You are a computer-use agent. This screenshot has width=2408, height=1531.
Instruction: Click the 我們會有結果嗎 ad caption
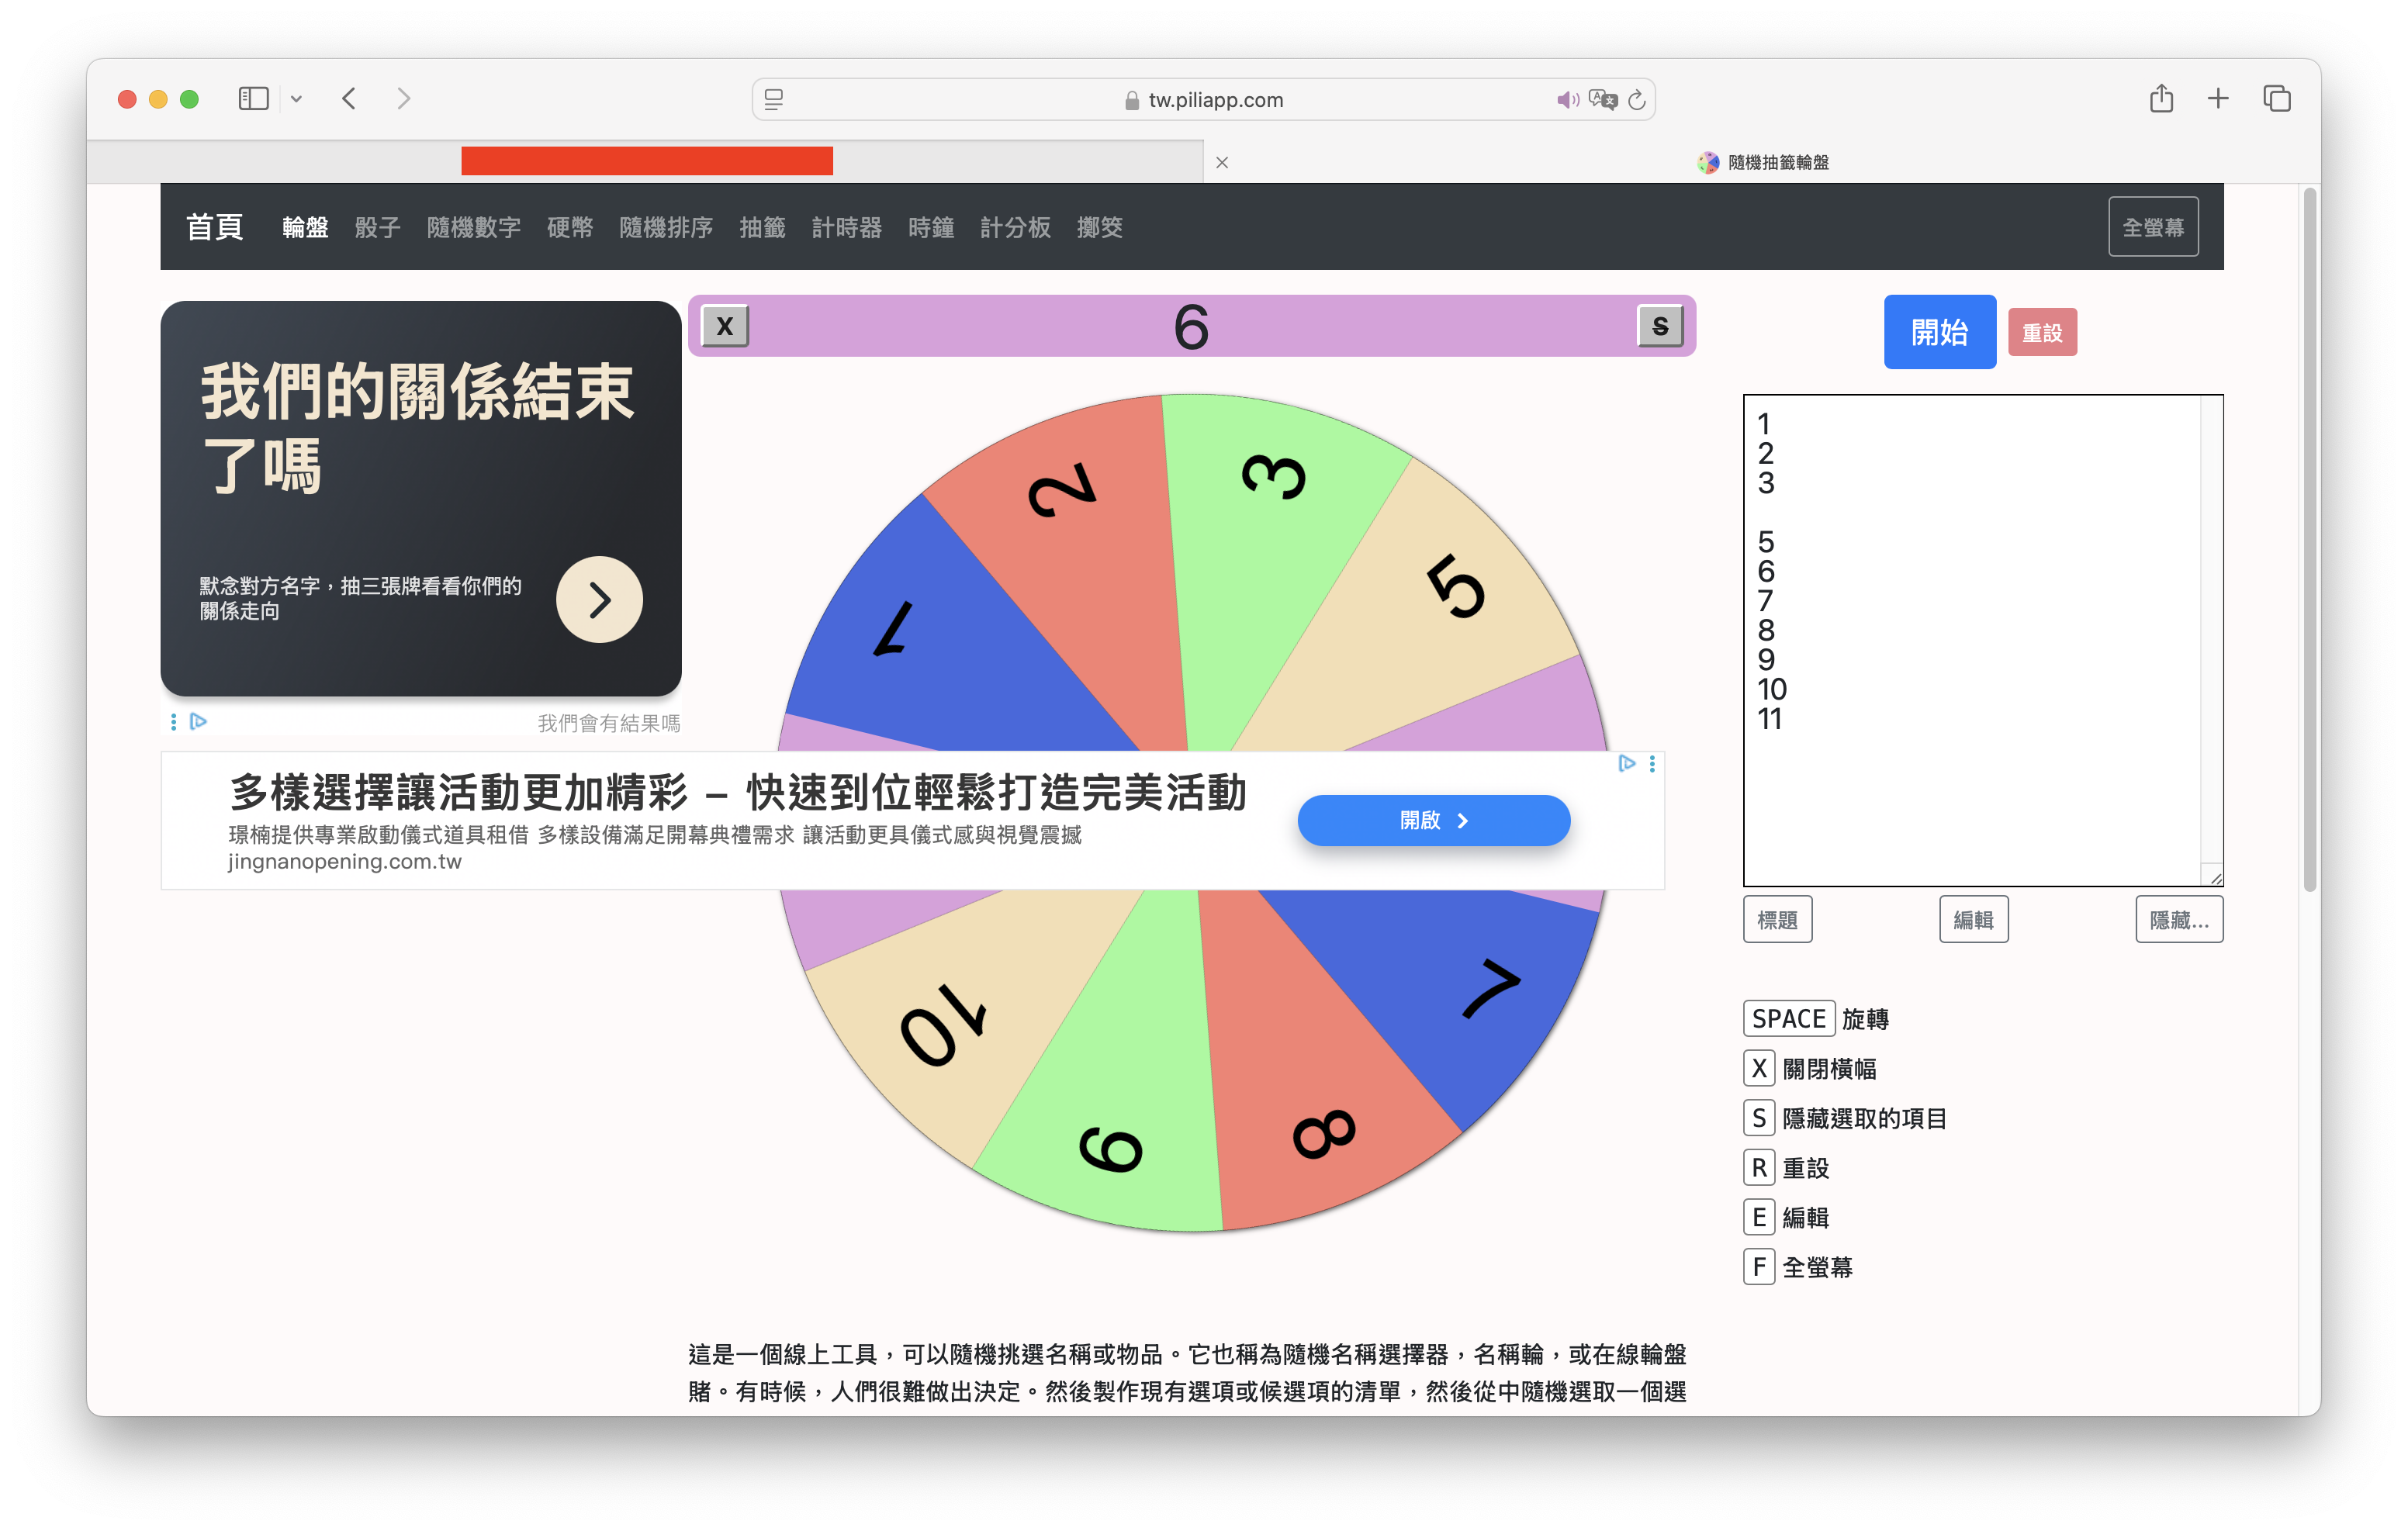[608, 723]
